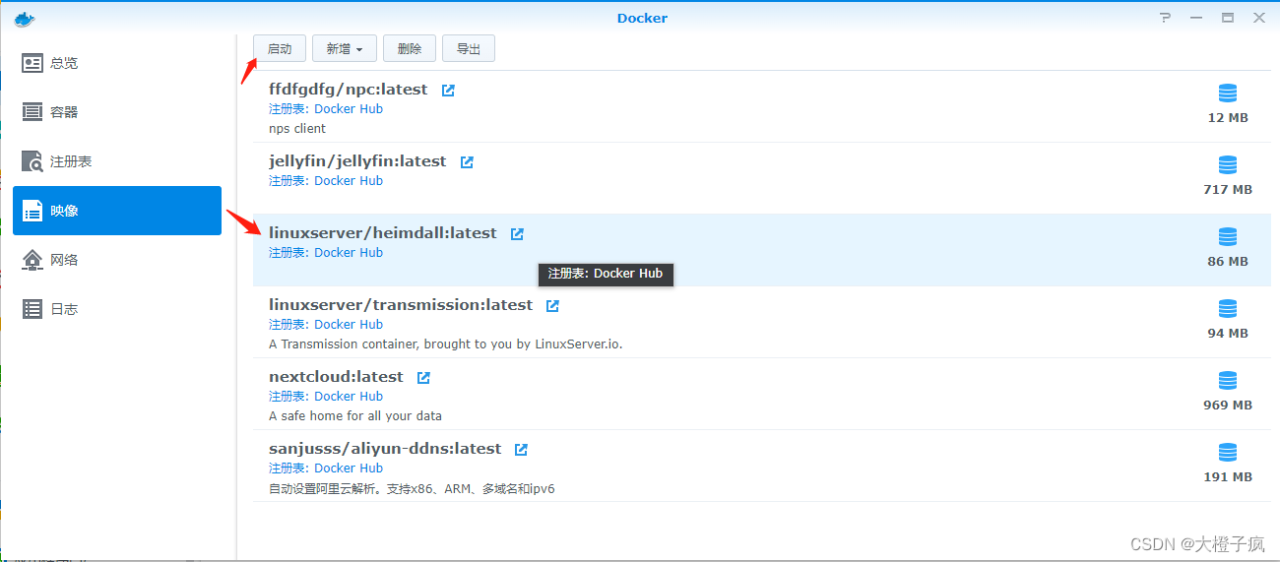Image resolution: width=1280 pixels, height=562 pixels.
Task: Open external link icon for nextcloud:latest
Action: (x=423, y=378)
